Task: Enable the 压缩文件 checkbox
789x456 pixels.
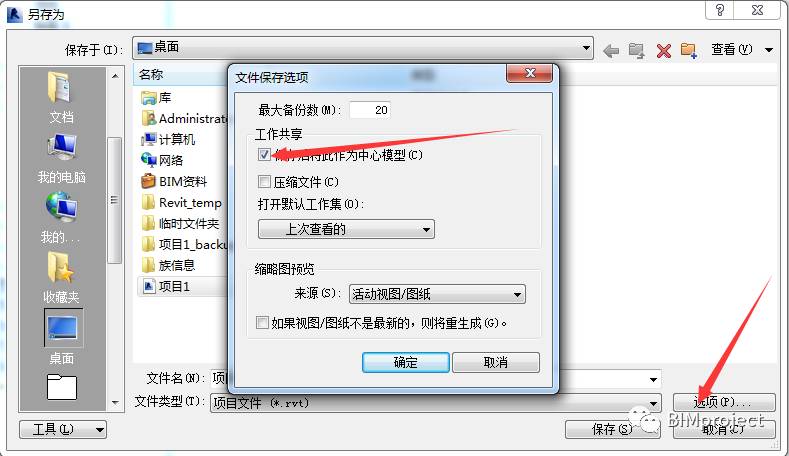Action: pos(264,181)
